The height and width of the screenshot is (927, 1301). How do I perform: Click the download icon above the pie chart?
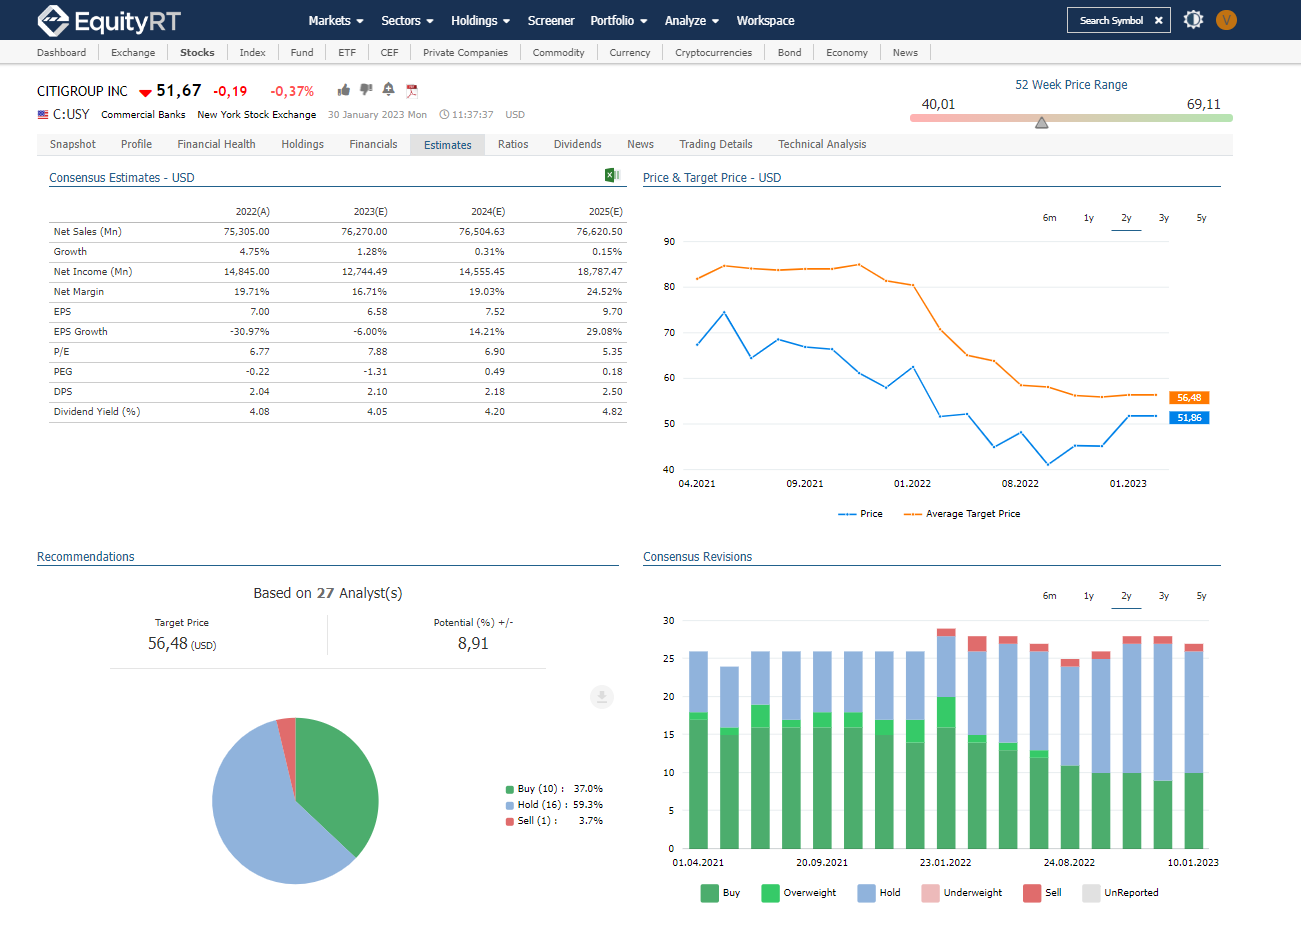(x=602, y=697)
